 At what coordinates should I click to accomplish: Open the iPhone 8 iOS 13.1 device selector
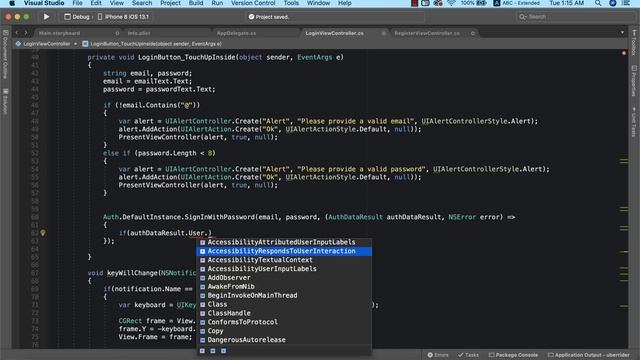pyautogui.click(x=123, y=17)
